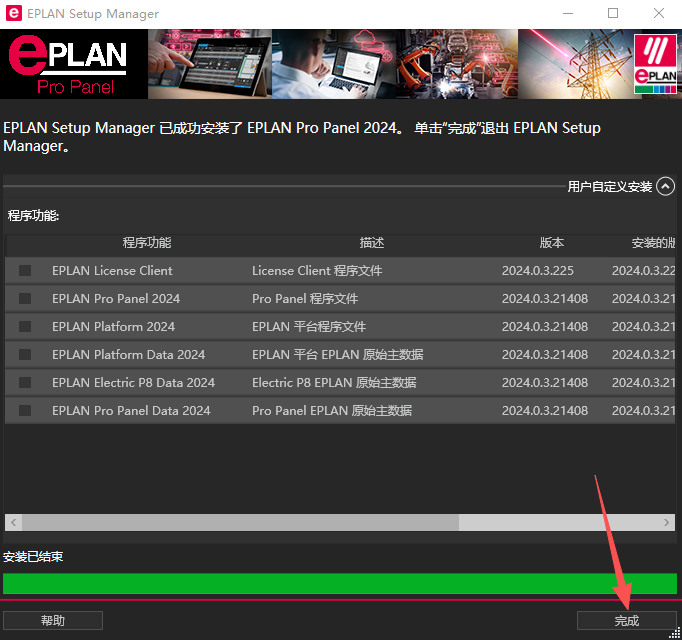The image size is (682, 640).
Task: Click the EPLAN brand badge in the banner
Action: pyautogui.click(x=655, y=64)
